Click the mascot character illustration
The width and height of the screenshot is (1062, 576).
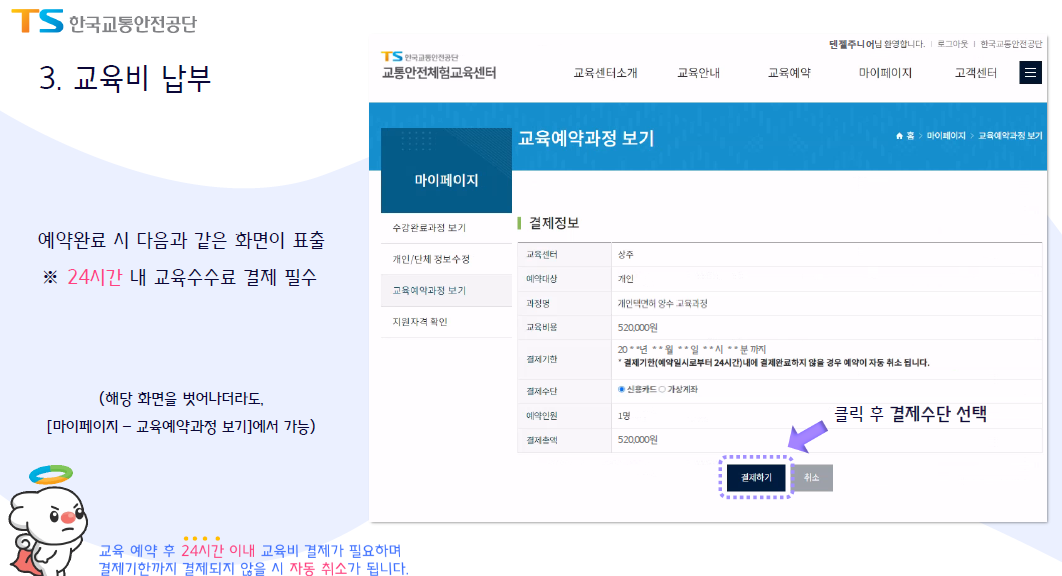47,520
